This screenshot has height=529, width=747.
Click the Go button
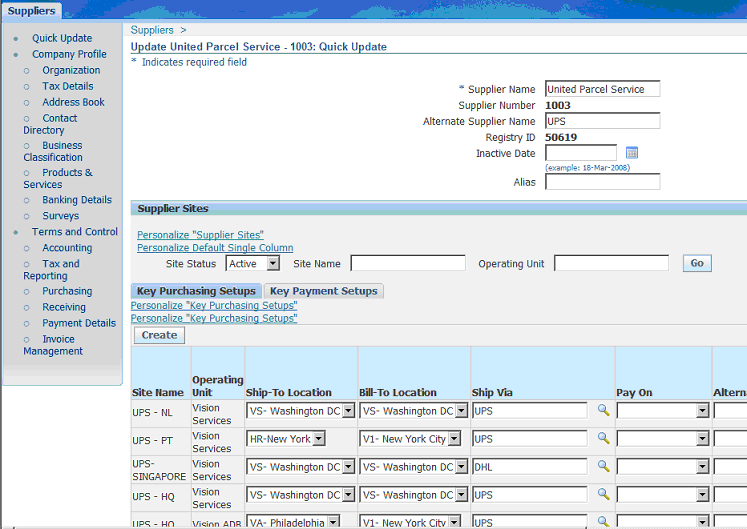click(x=697, y=263)
